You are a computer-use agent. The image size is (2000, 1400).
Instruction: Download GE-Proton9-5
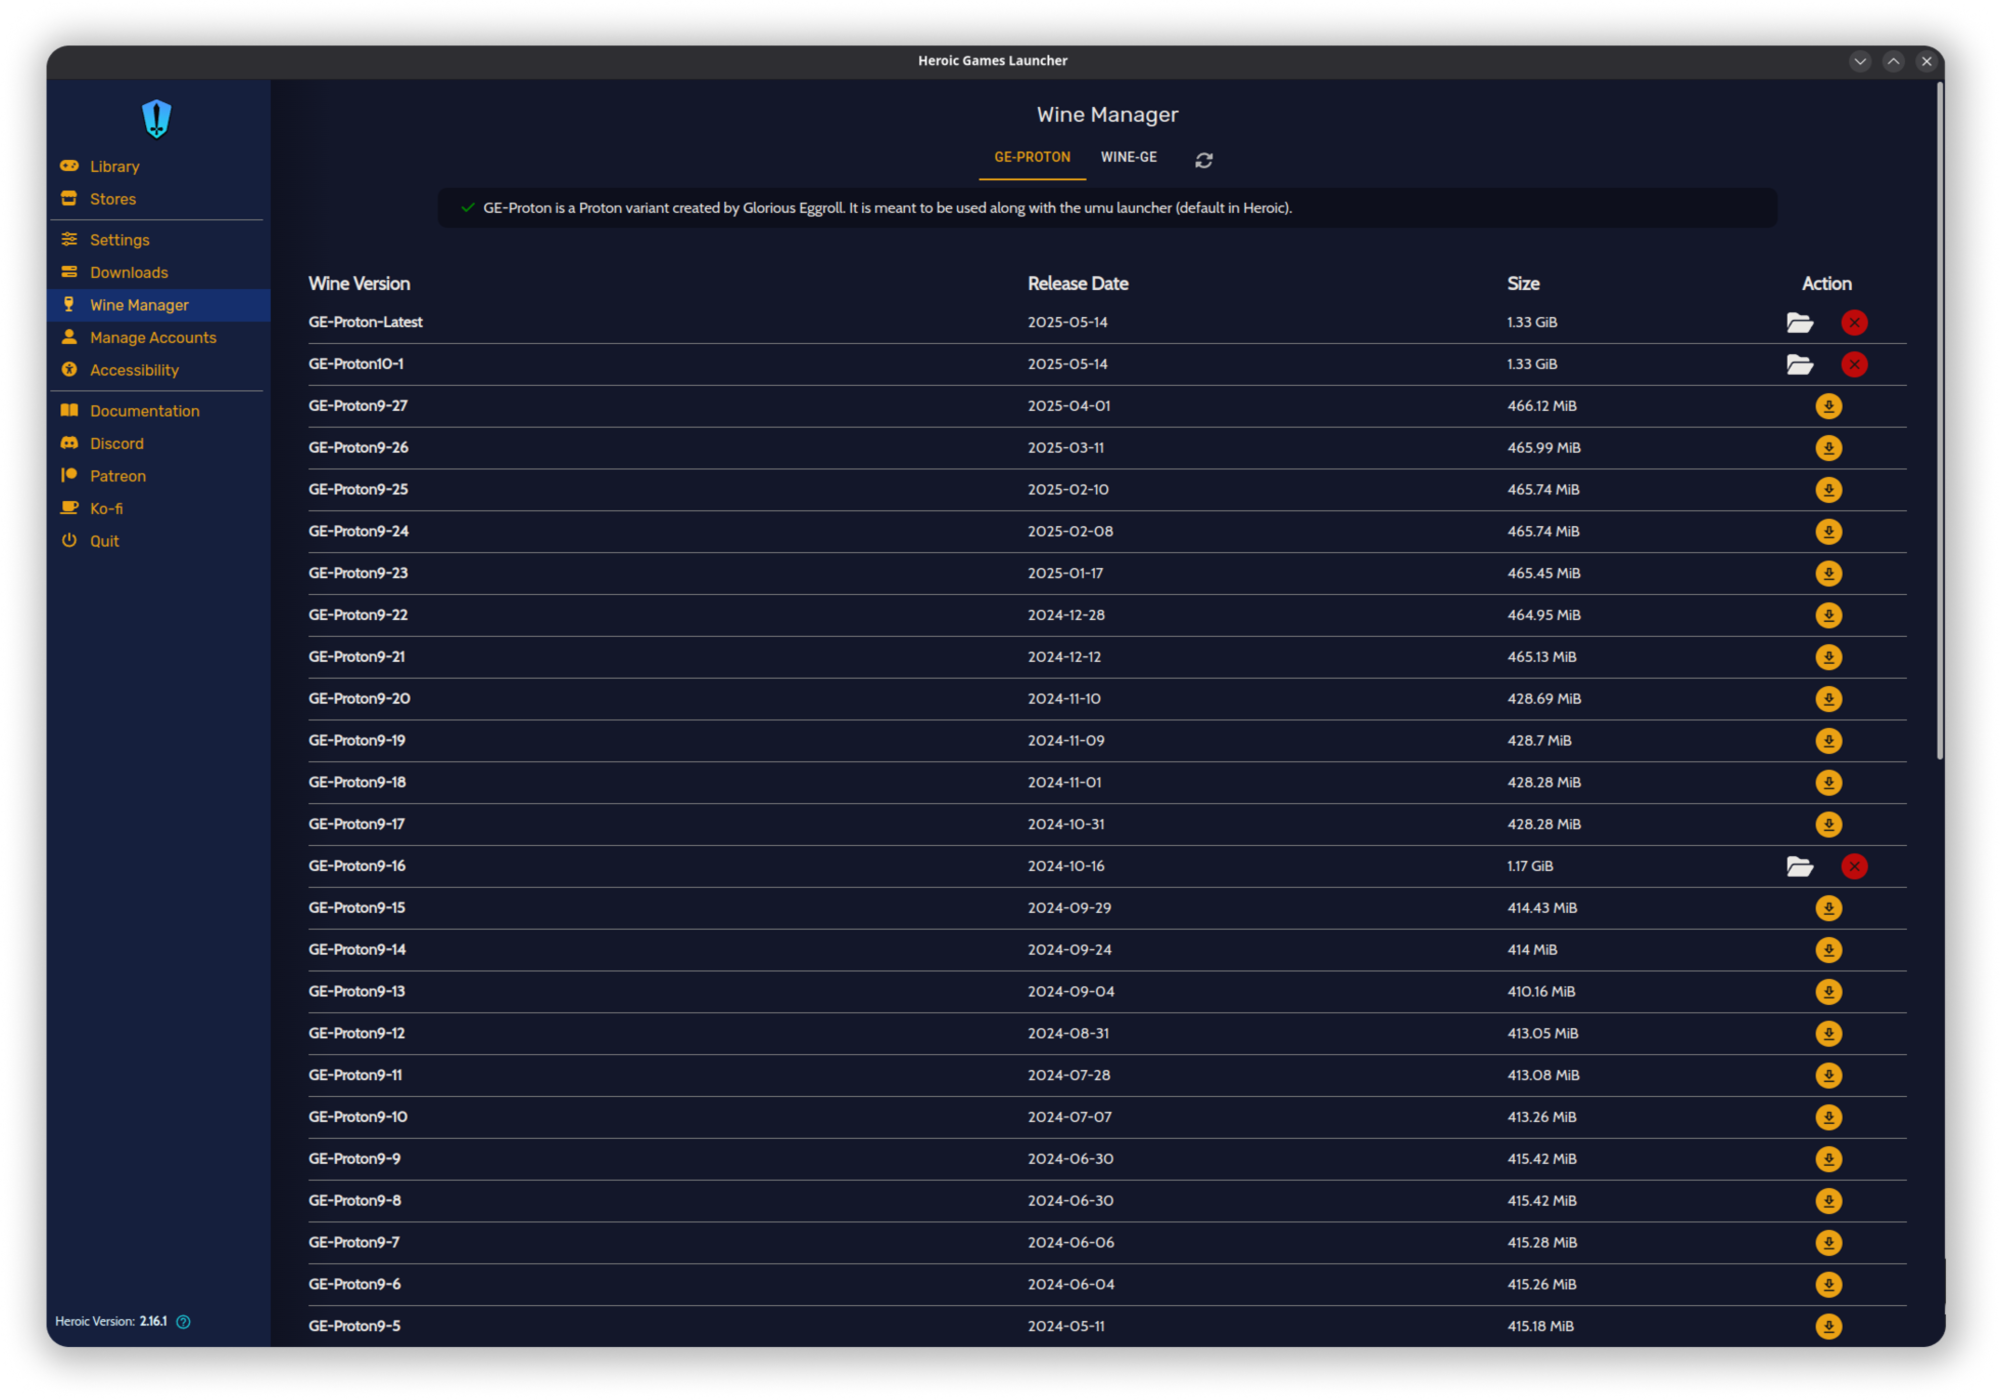tap(1829, 1327)
